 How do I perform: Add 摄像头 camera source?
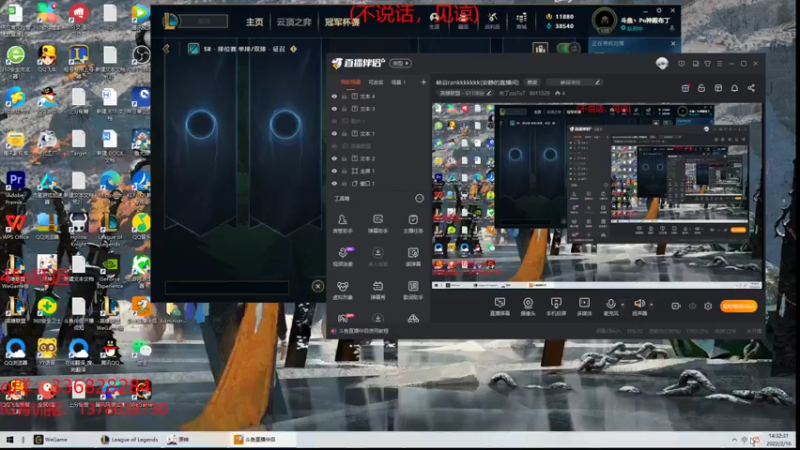click(x=528, y=307)
